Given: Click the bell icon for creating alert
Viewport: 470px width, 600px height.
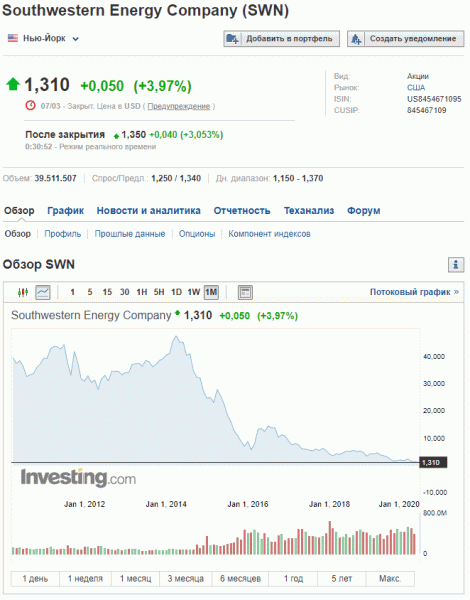Looking at the screenshot, I should click(356, 39).
